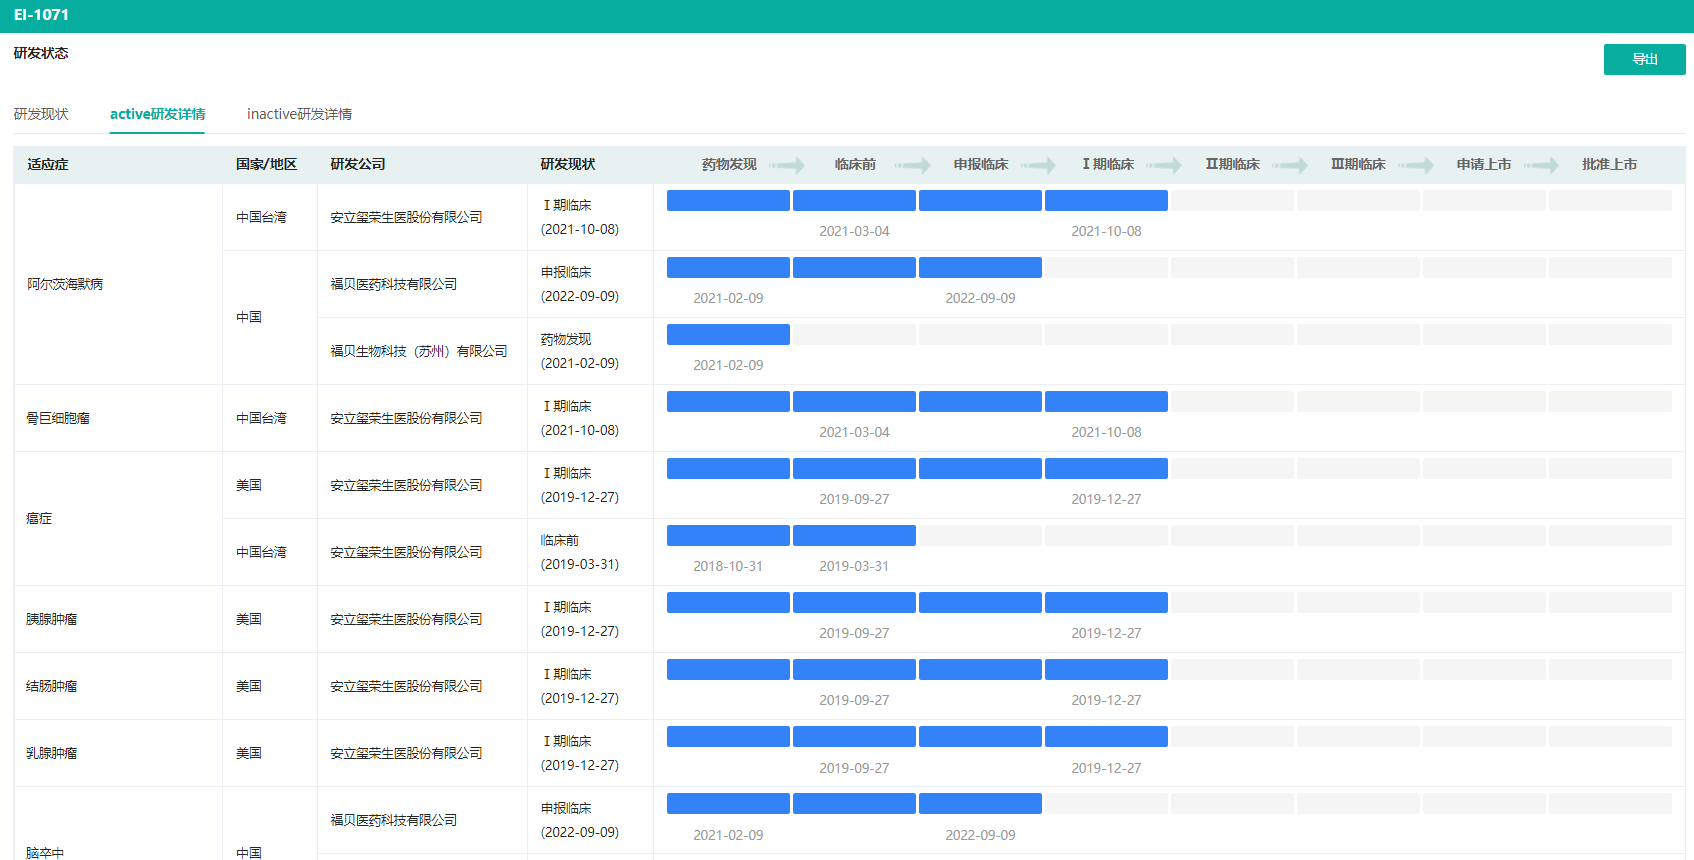Click the arrow between Ⅰ期临床 and Ⅱ期临床

1165,165
